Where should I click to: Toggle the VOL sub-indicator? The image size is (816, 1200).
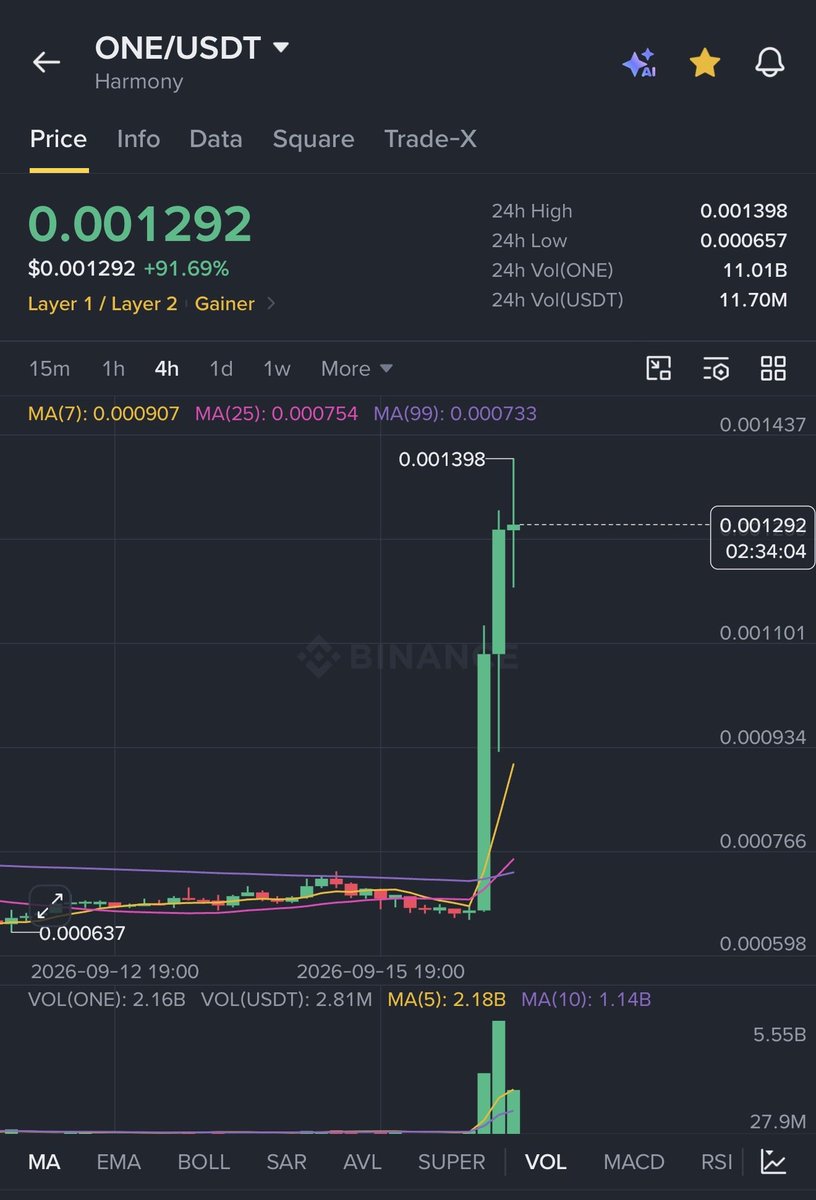[x=546, y=1162]
